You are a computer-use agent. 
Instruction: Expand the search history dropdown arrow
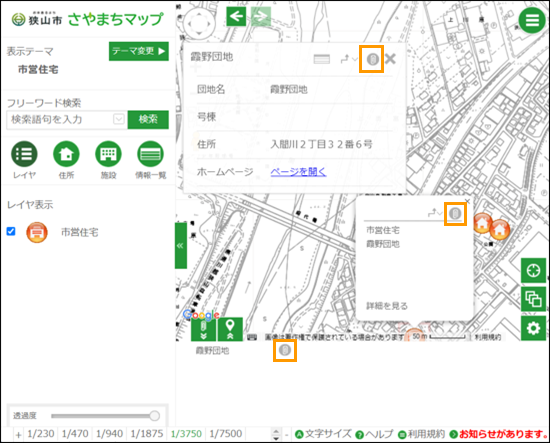click(x=119, y=119)
